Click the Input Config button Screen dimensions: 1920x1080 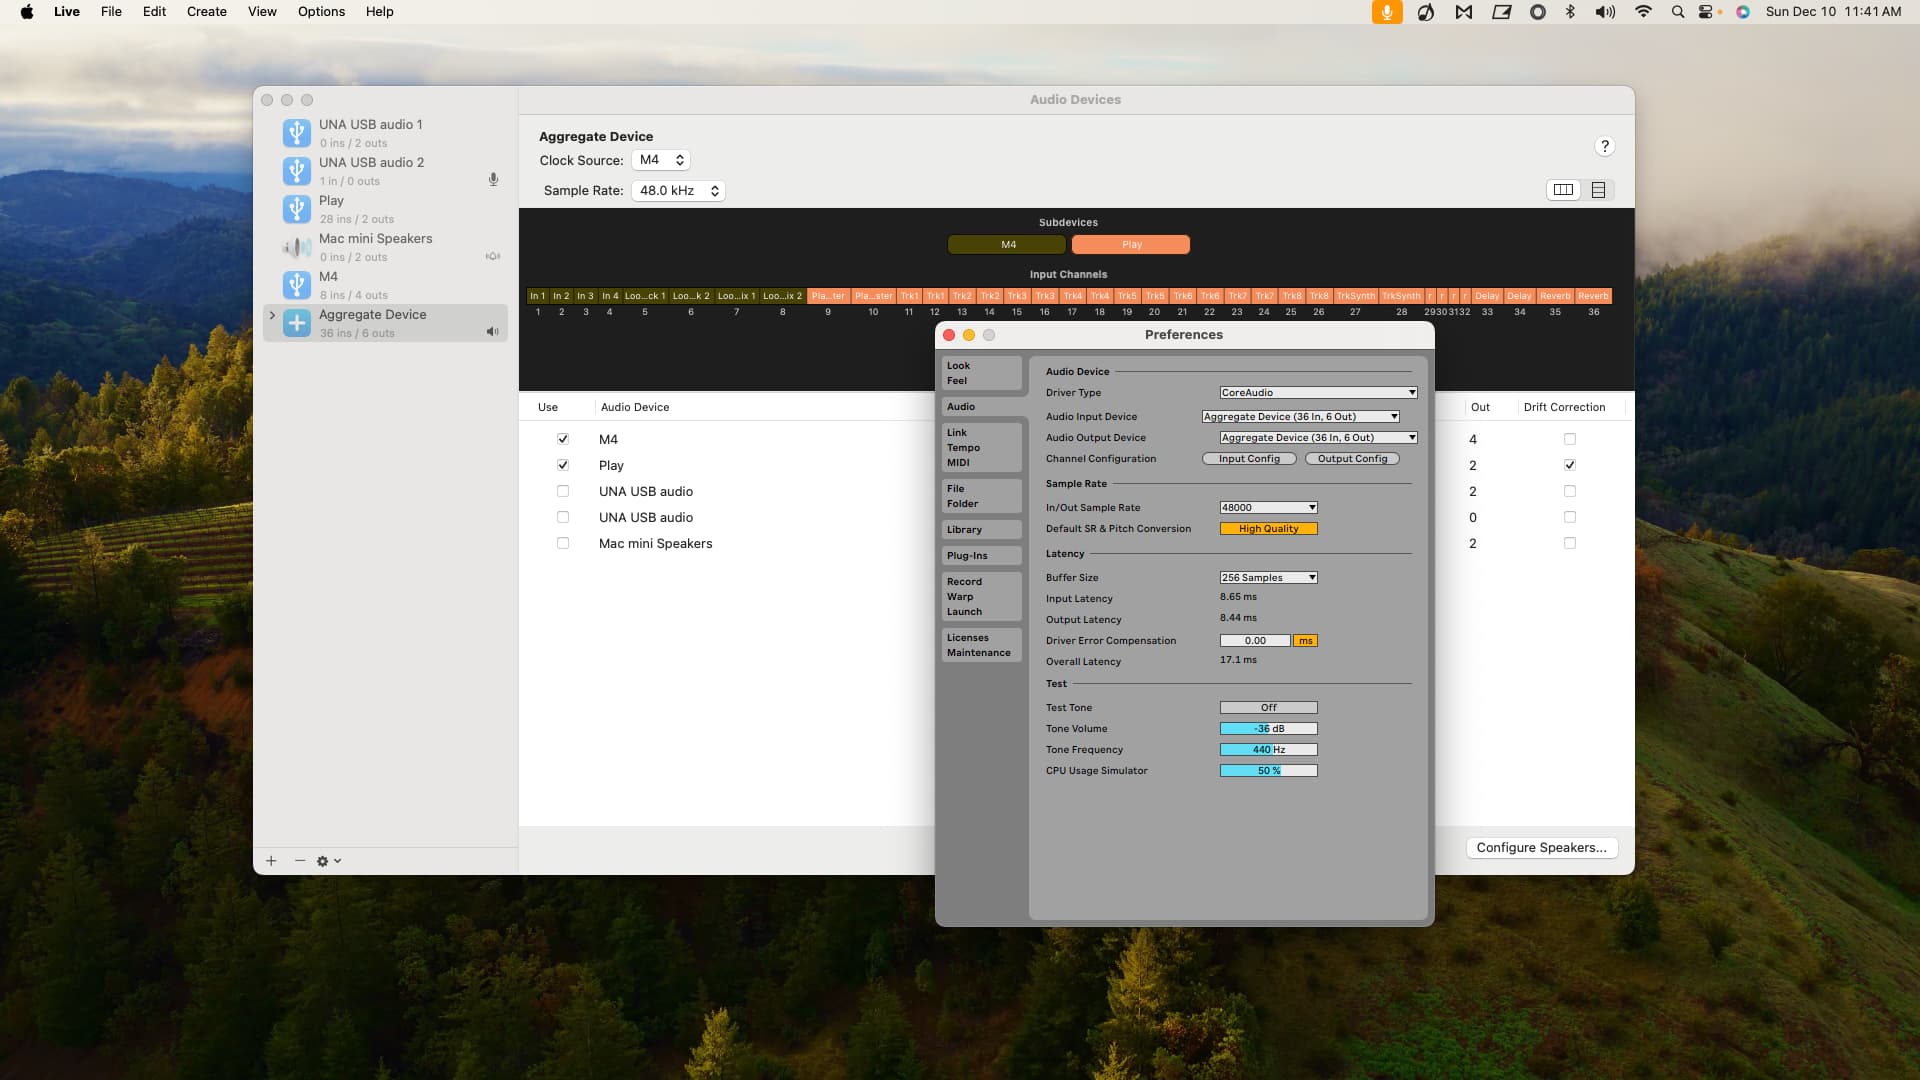(1249, 459)
